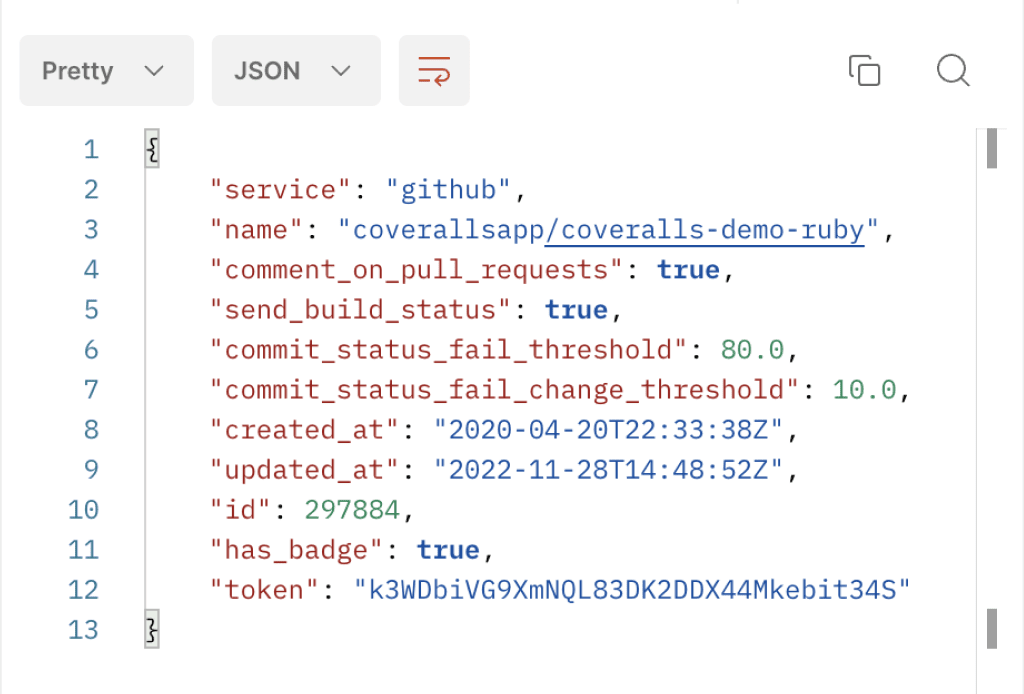Screen dimensions: 1024x694
Task: Click line number 1 in gutter
Action: (91, 150)
